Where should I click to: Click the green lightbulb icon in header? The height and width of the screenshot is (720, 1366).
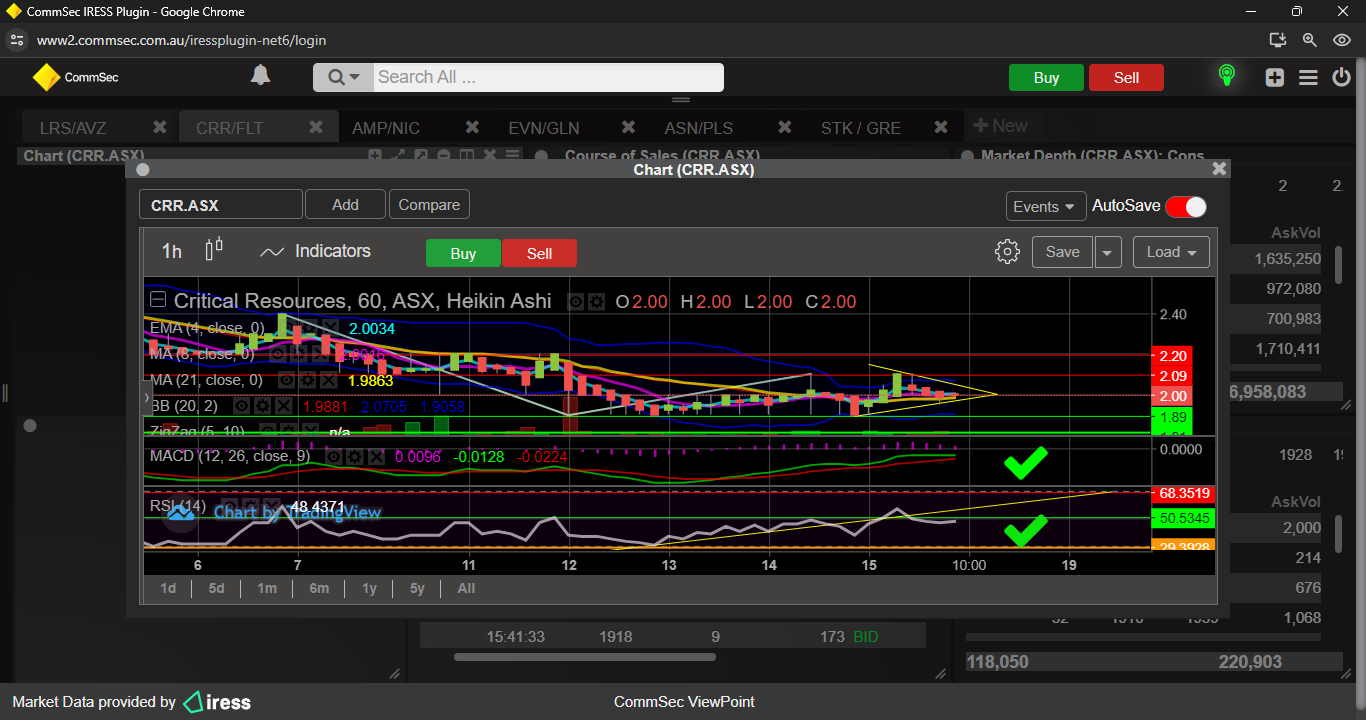1226,76
